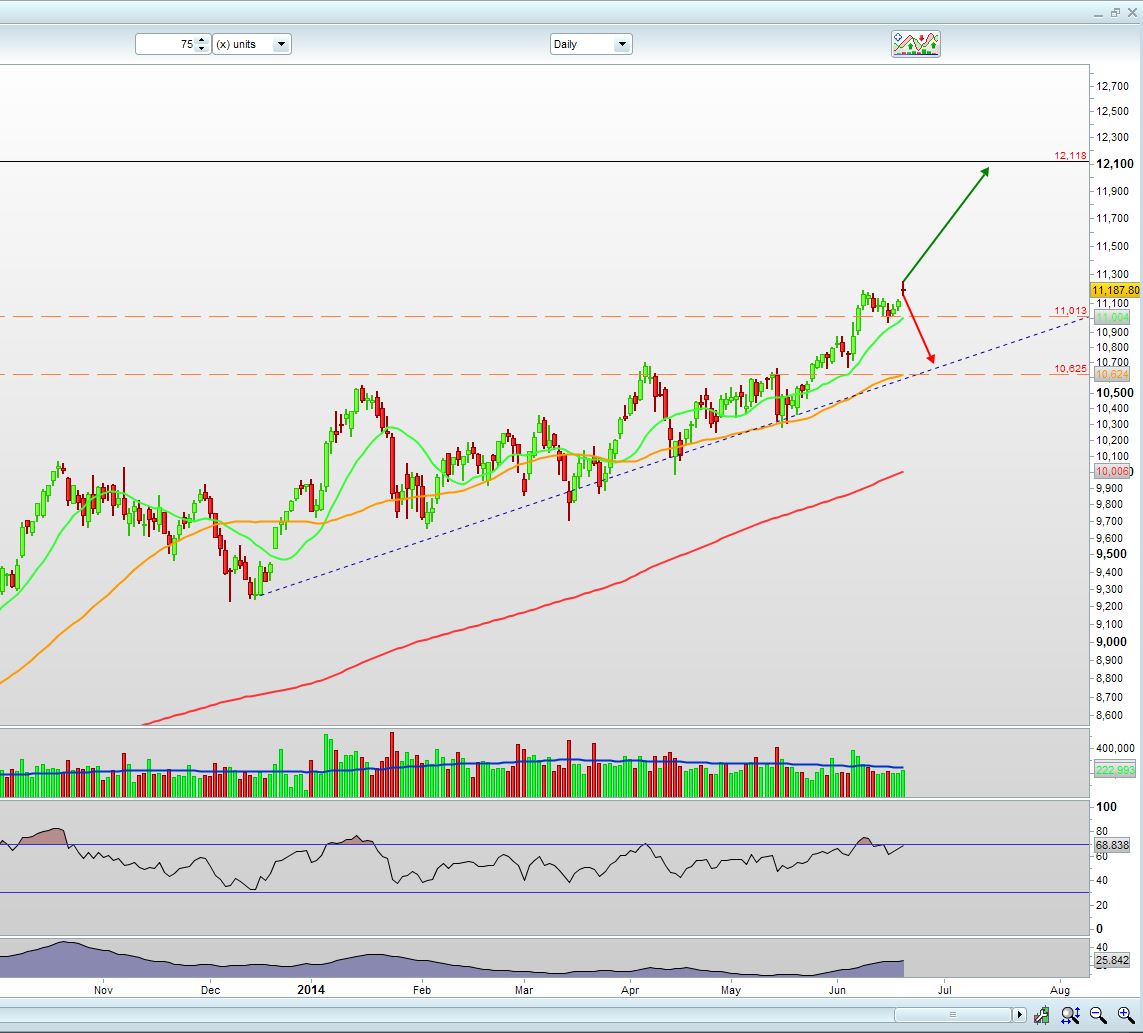
Task: Restore the chart window using restore button
Action: (1115, 13)
